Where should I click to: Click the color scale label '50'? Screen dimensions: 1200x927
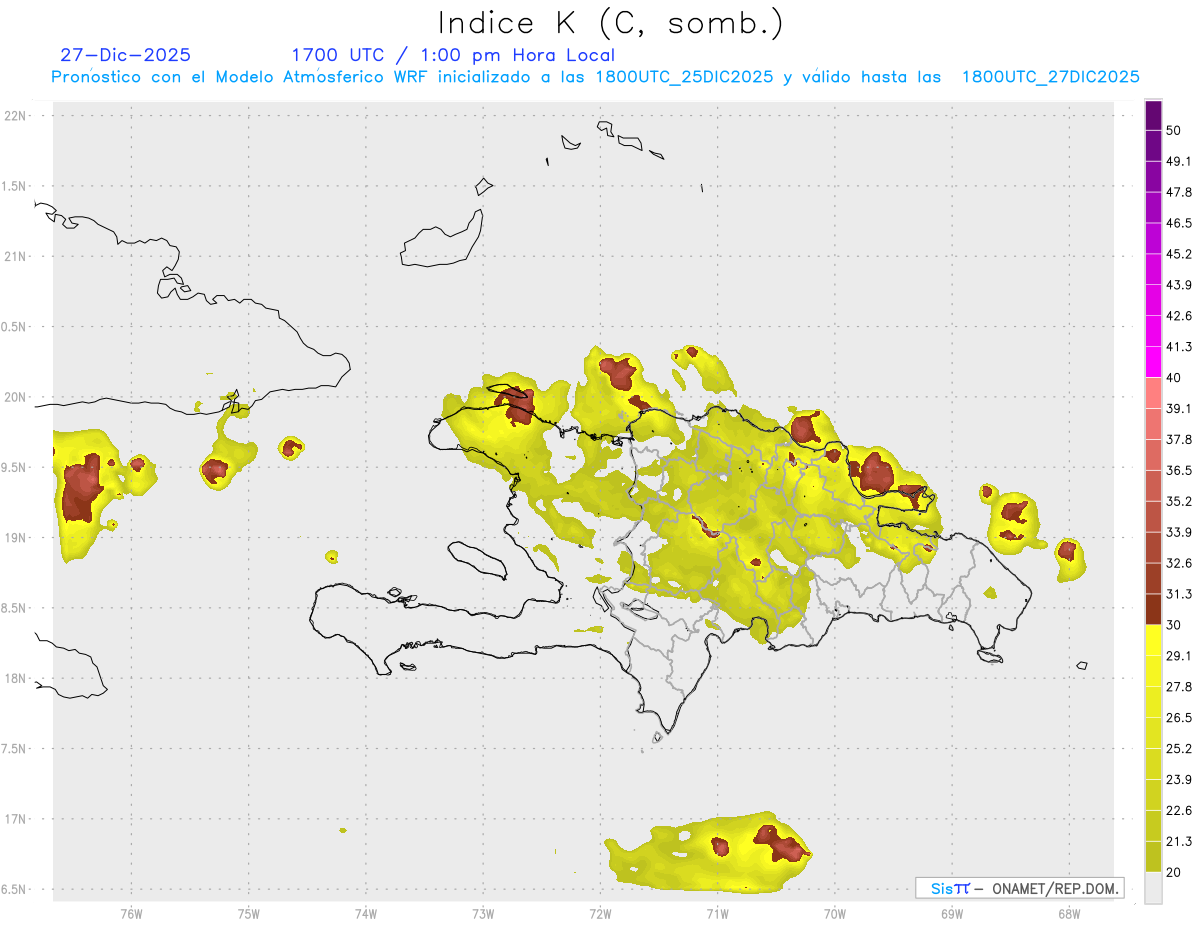(x=1174, y=130)
